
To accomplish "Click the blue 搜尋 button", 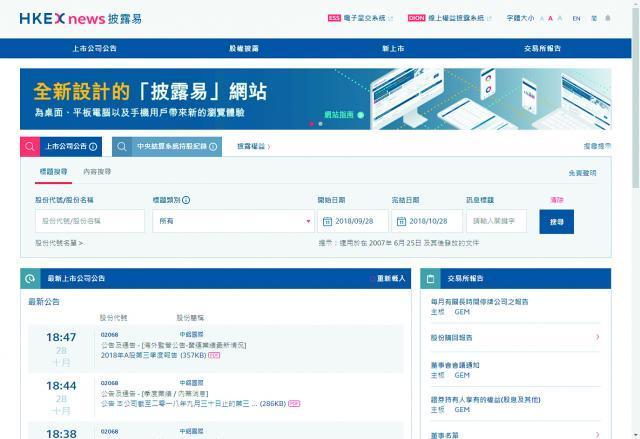I will [556, 222].
